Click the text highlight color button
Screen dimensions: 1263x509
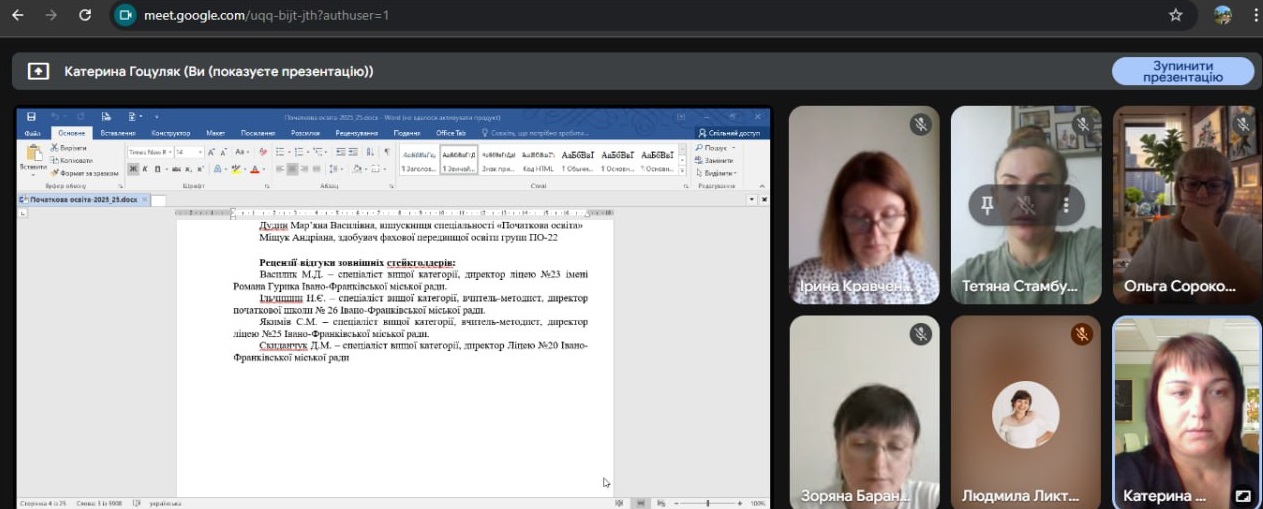click(x=235, y=169)
